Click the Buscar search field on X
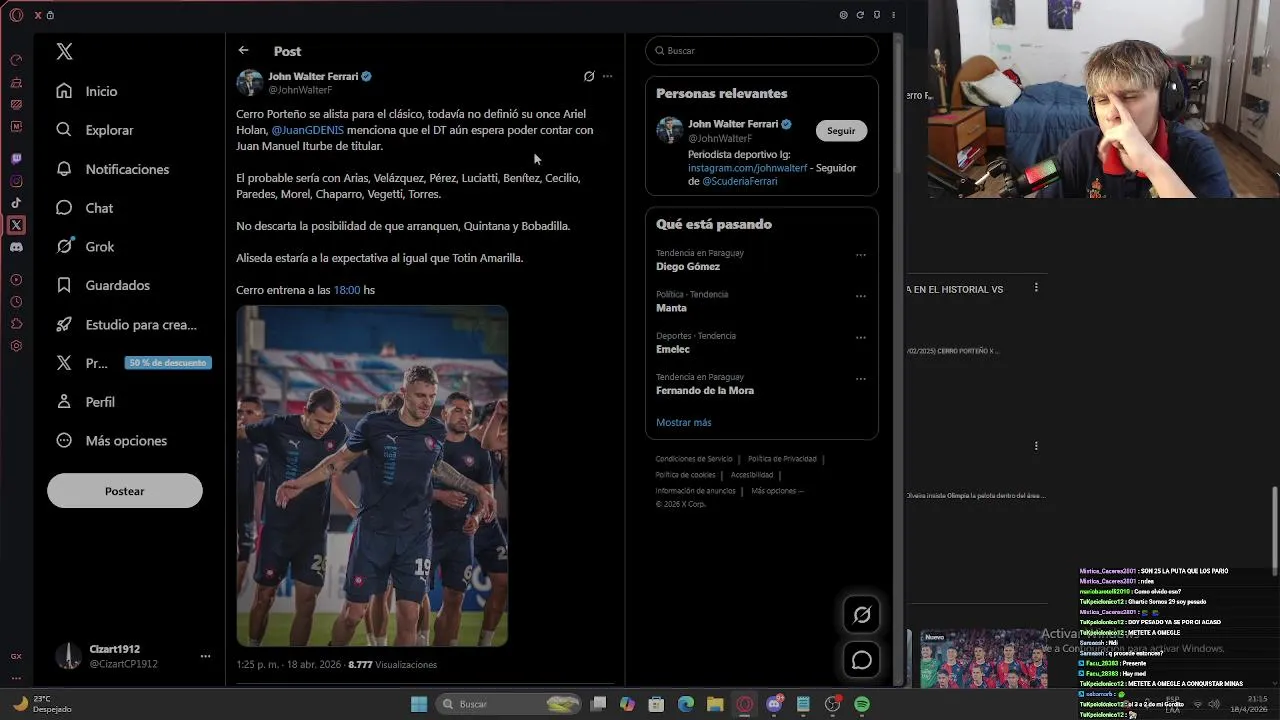1280x720 pixels. pos(762,50)
